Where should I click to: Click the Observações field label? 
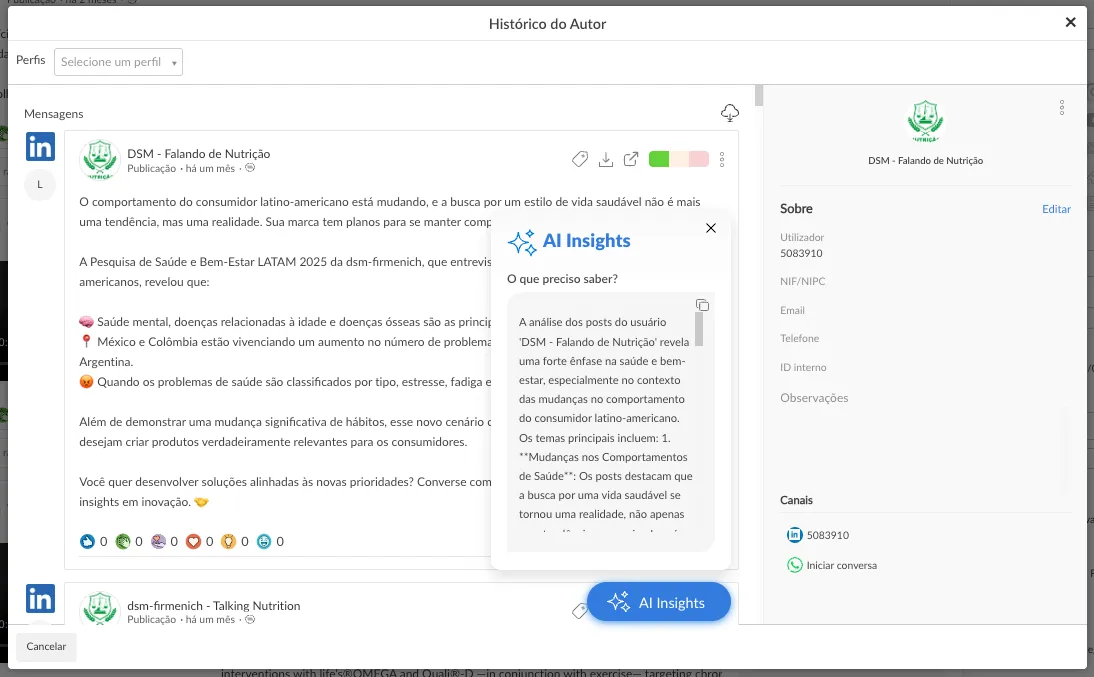(814, 398)
